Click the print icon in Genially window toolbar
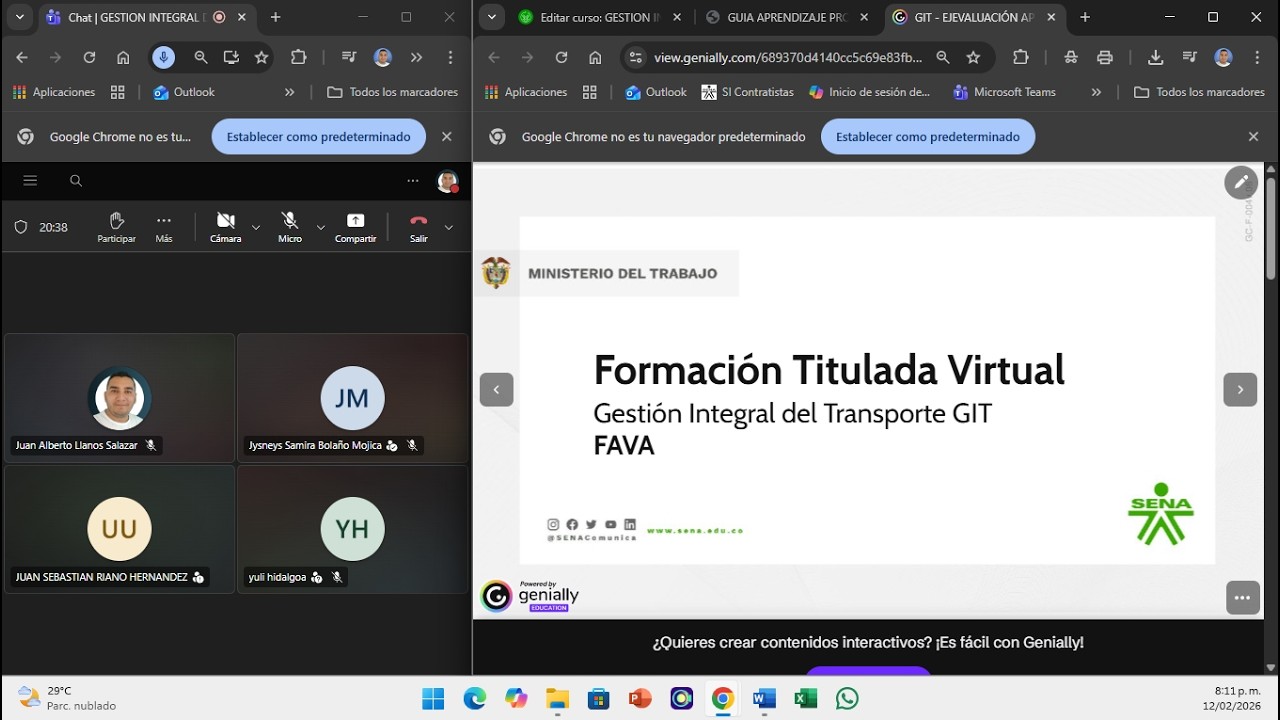This screenshot has height=720, width=1280. (x=1105, y=58)
